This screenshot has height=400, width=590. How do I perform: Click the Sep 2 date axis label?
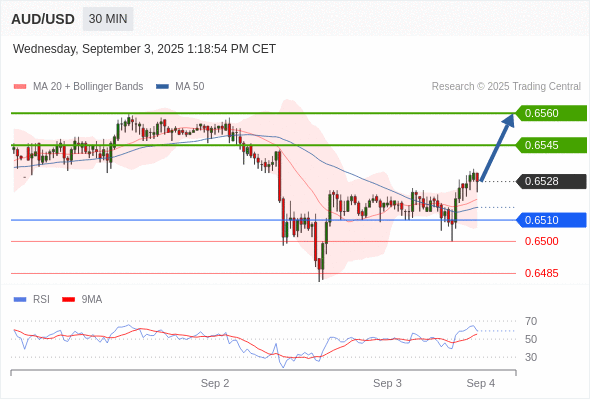click(215, 383)
